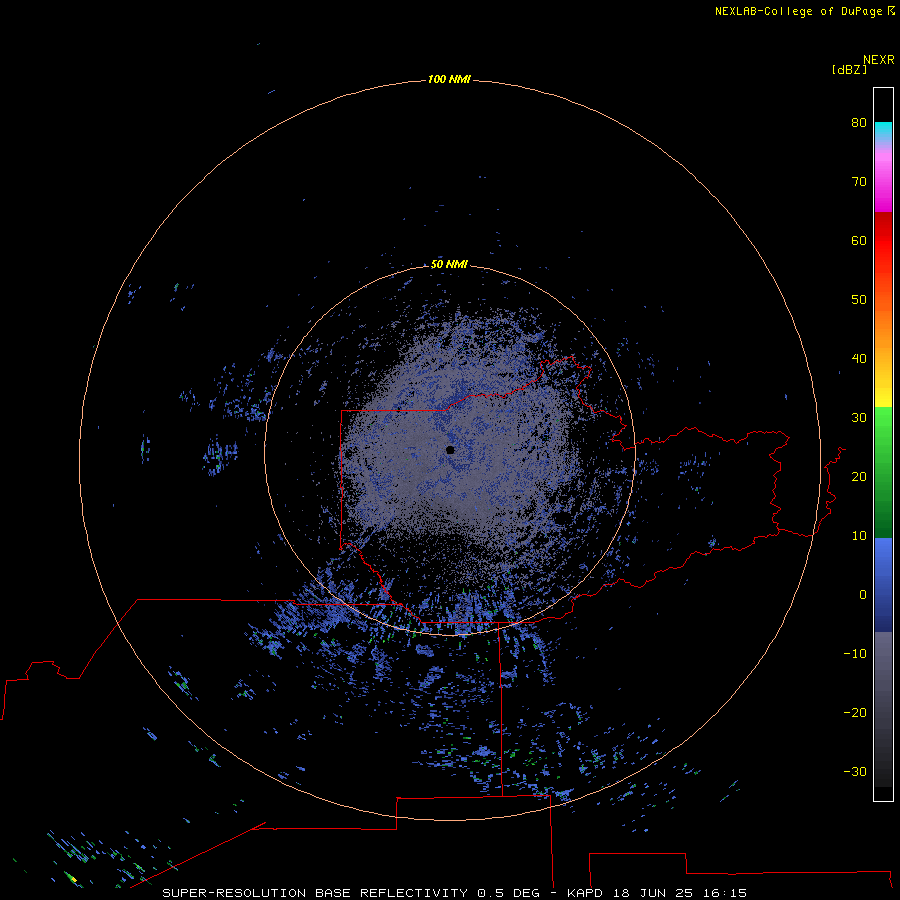Click the yellow high-reflectivity echo at bottom left
This screenshot has width=900, height=900.
pos(73,878)
